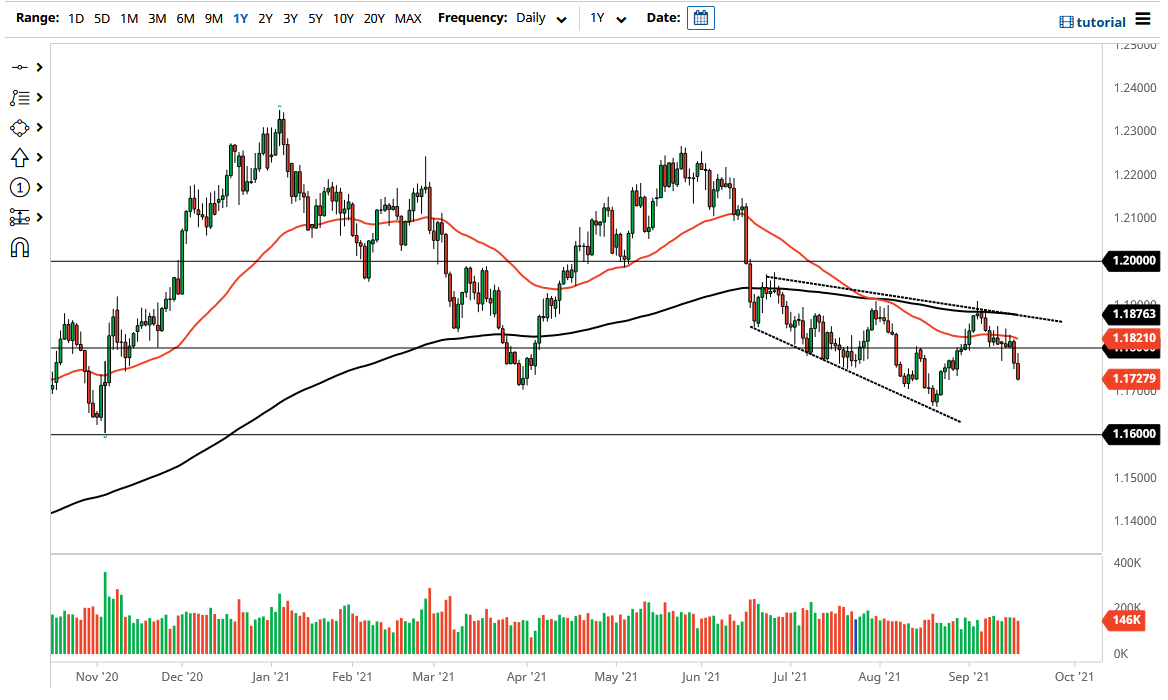Expand the measurement tool submenu chevron

point(39,217)
